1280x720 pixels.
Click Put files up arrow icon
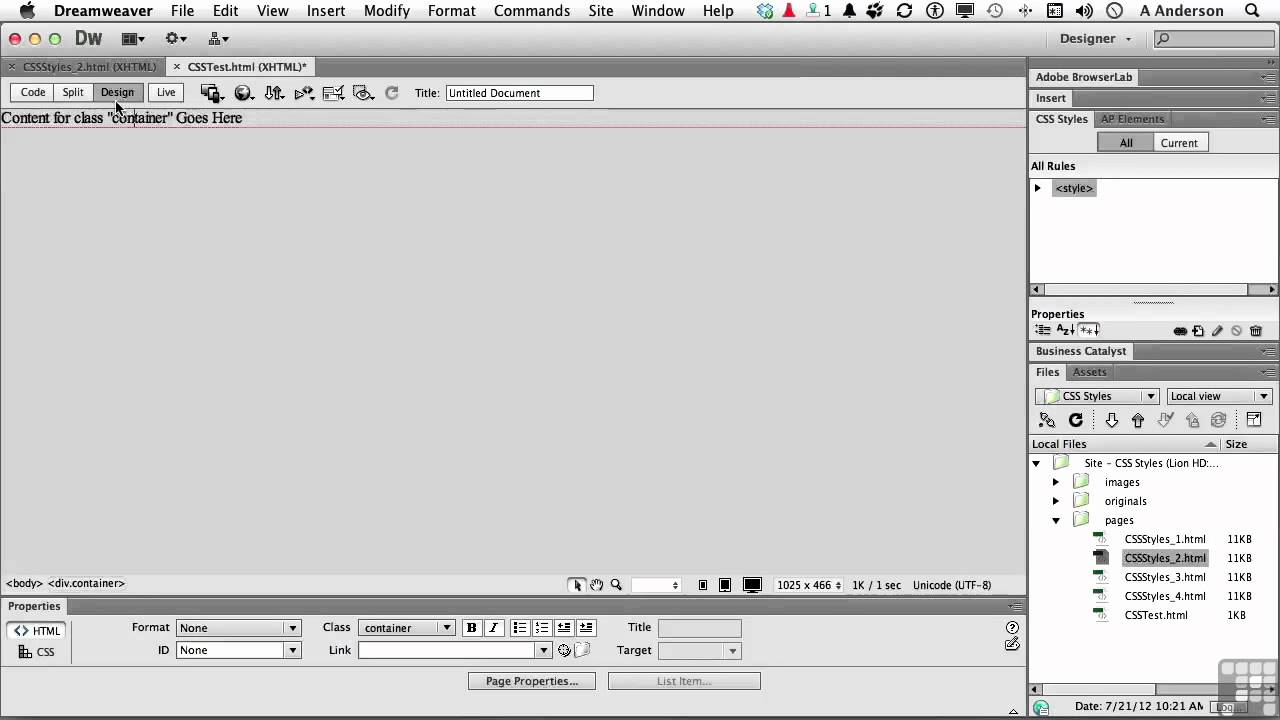click(1138, 421)
